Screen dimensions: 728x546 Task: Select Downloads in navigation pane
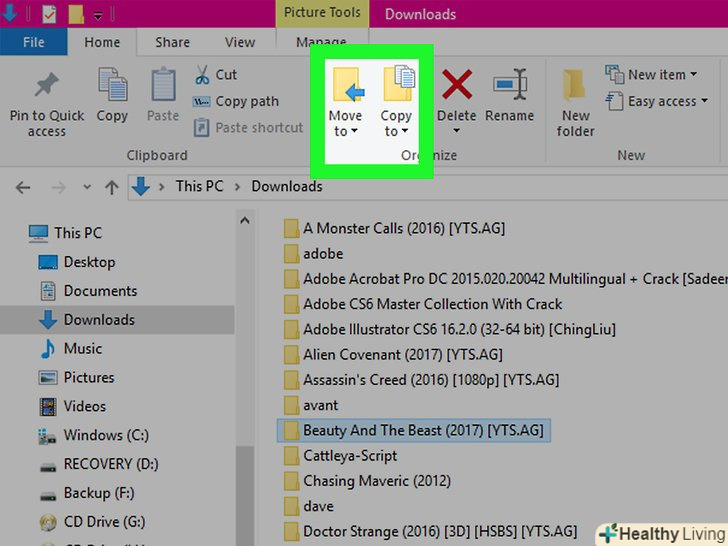click(87, 320)
